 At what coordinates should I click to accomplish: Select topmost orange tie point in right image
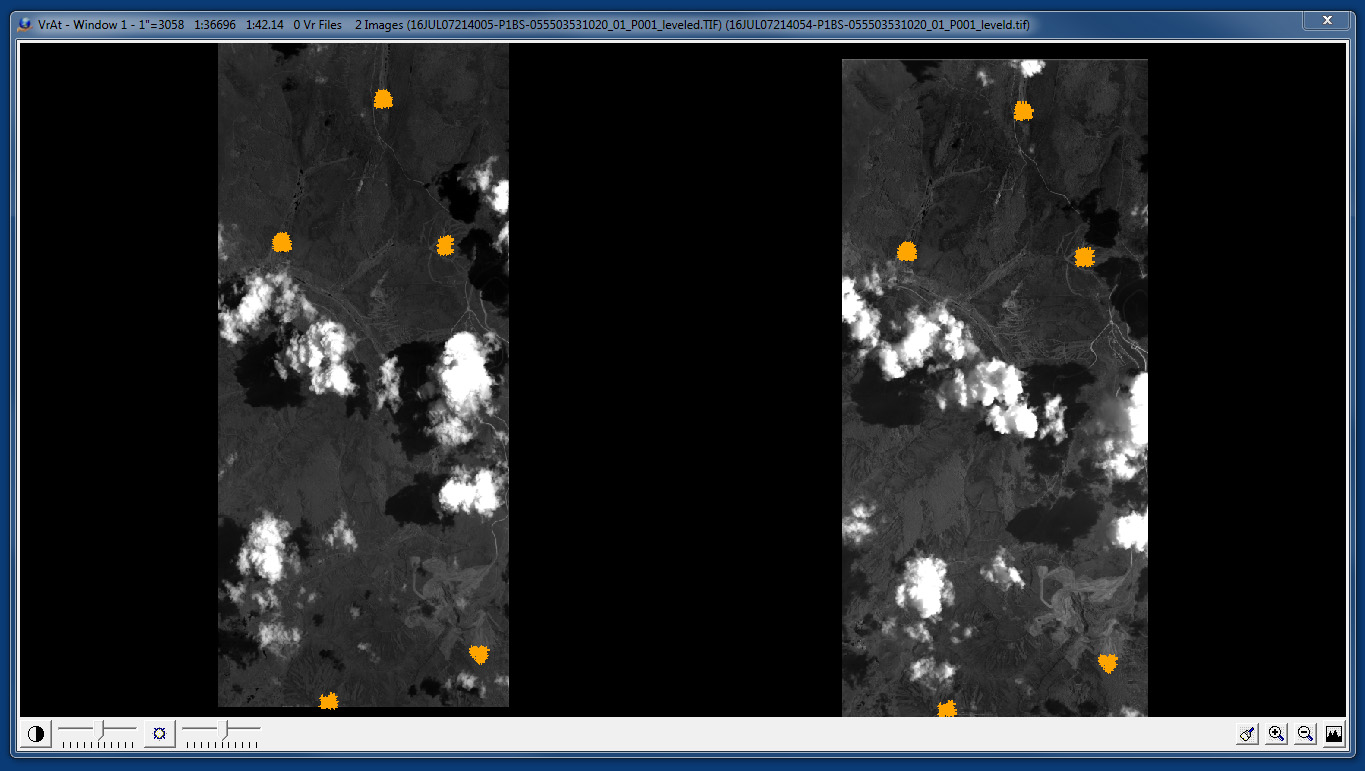1023,111
